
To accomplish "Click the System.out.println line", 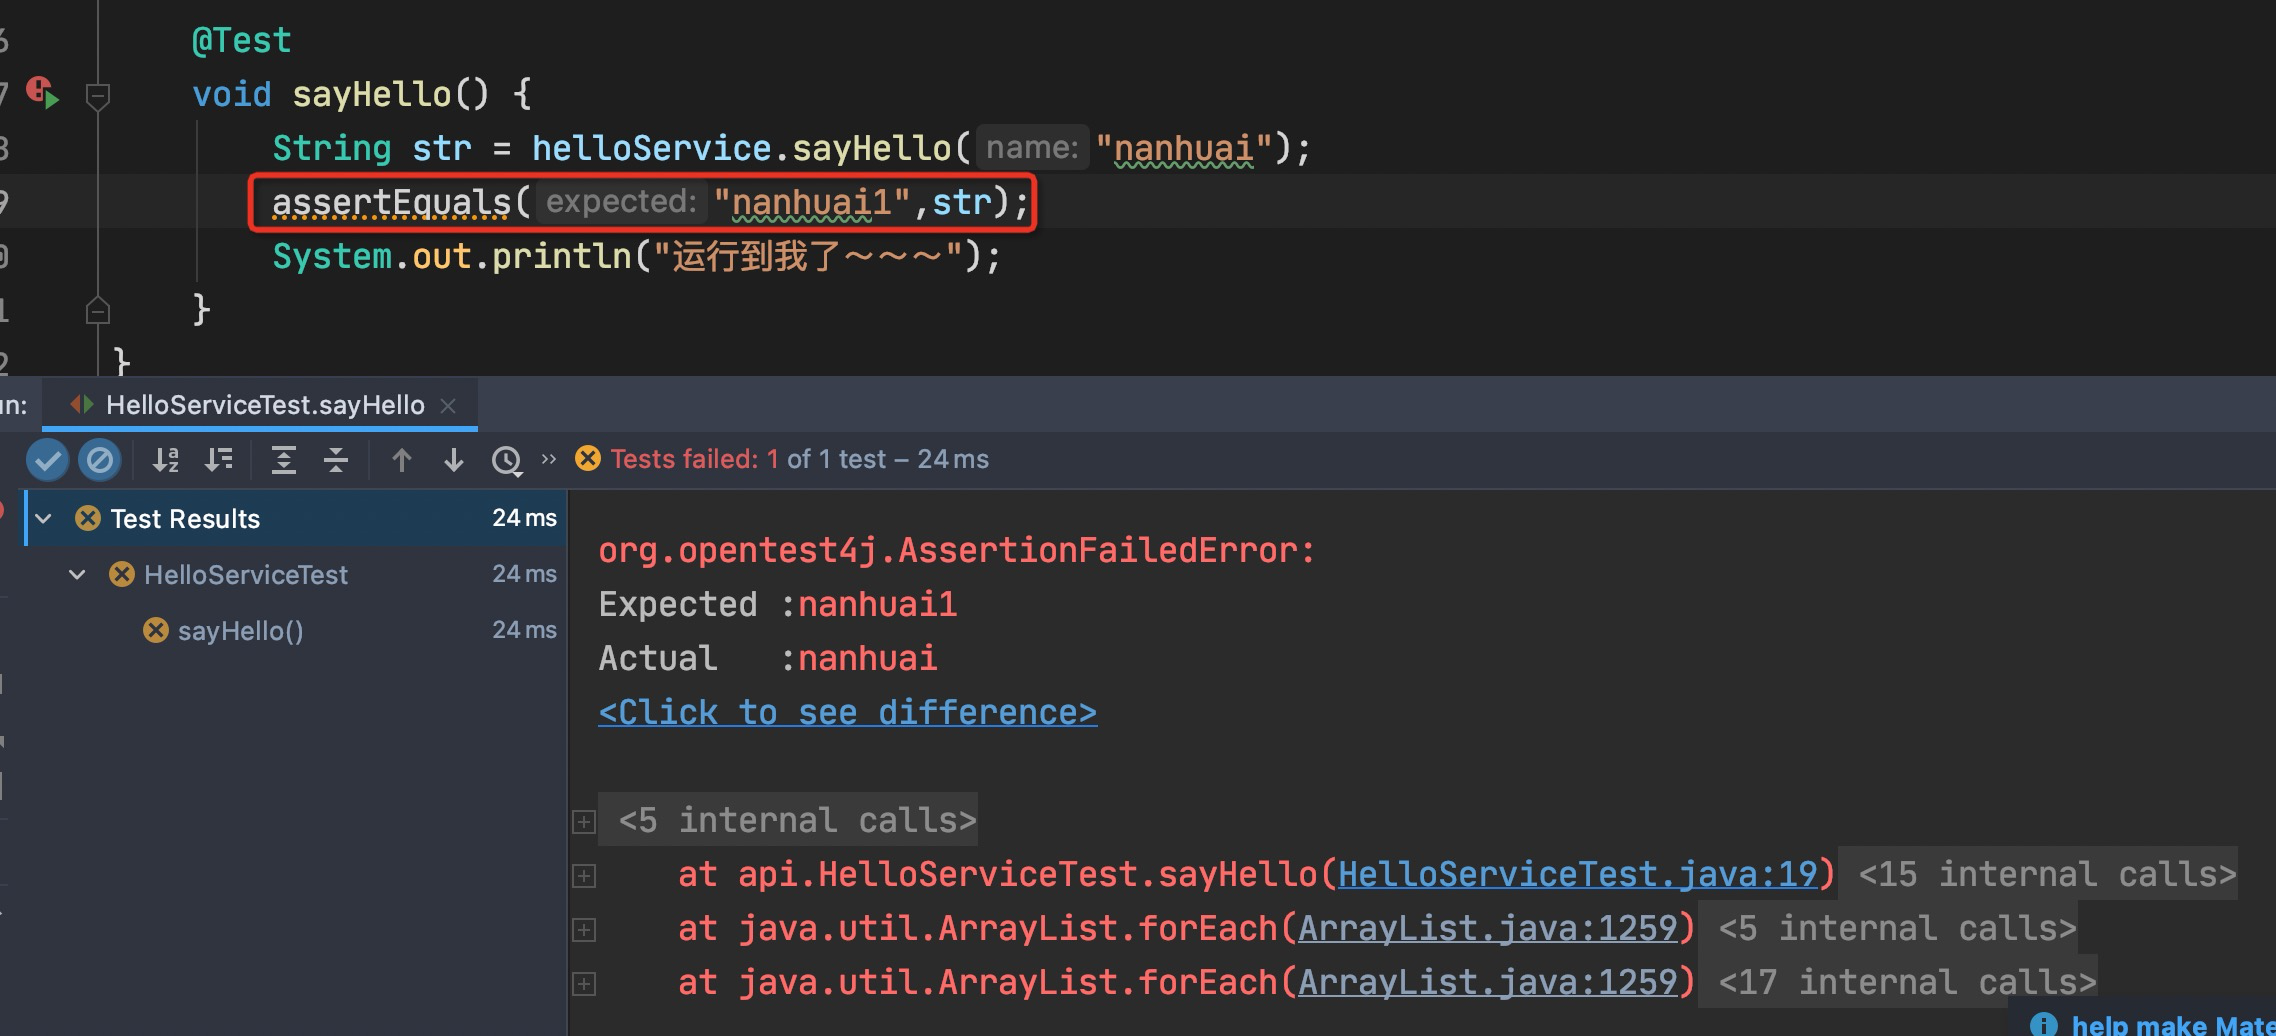I will coord(636,256).
